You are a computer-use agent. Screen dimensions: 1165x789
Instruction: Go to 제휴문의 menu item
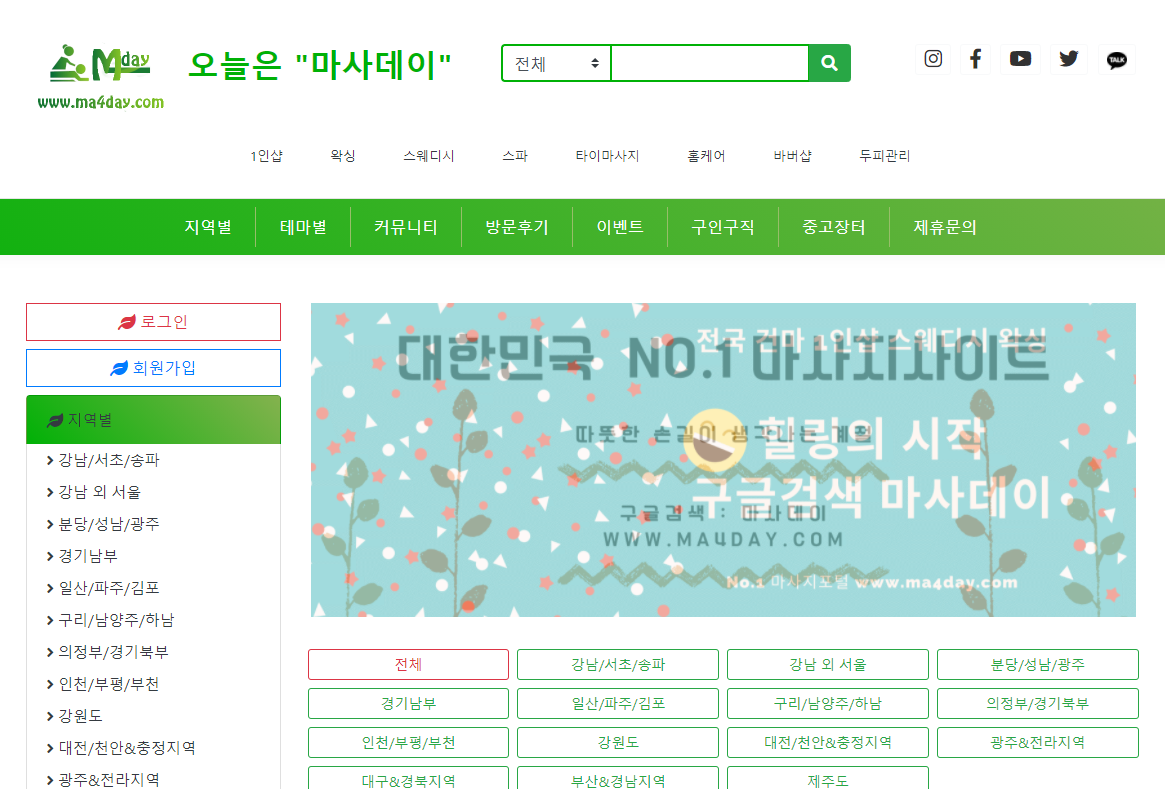click(945, 227)
